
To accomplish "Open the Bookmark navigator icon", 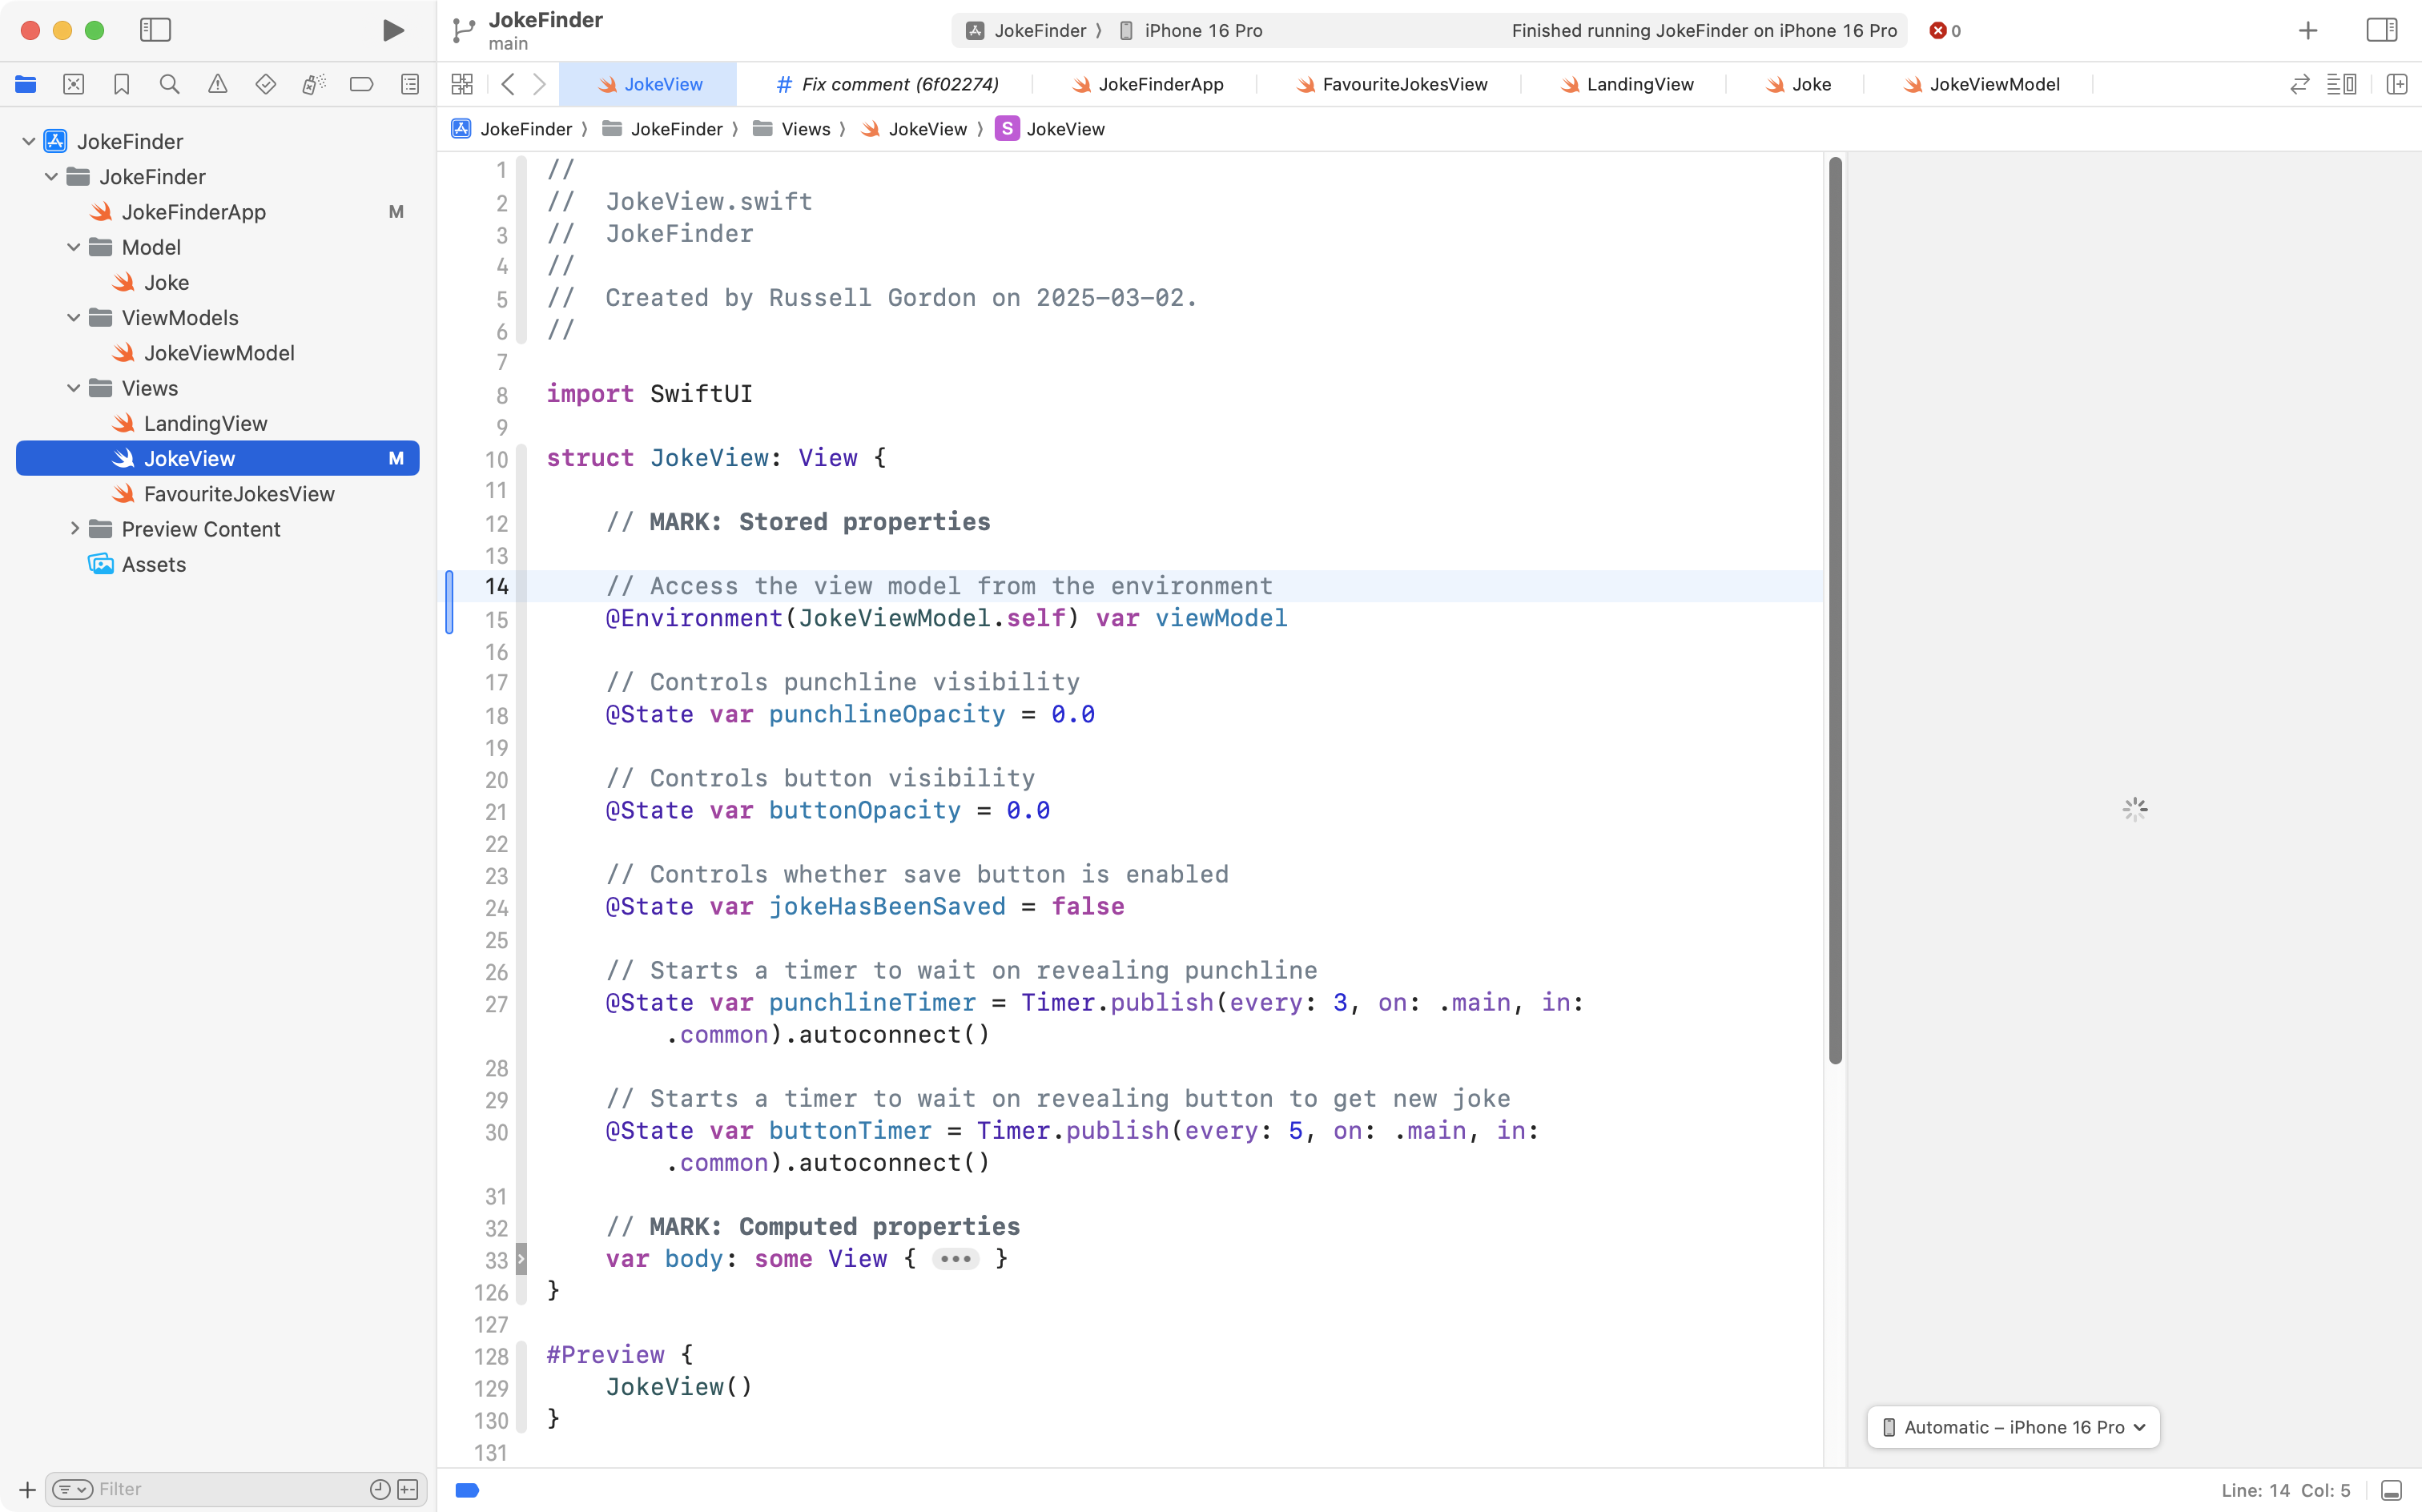I will pos(121,84).
